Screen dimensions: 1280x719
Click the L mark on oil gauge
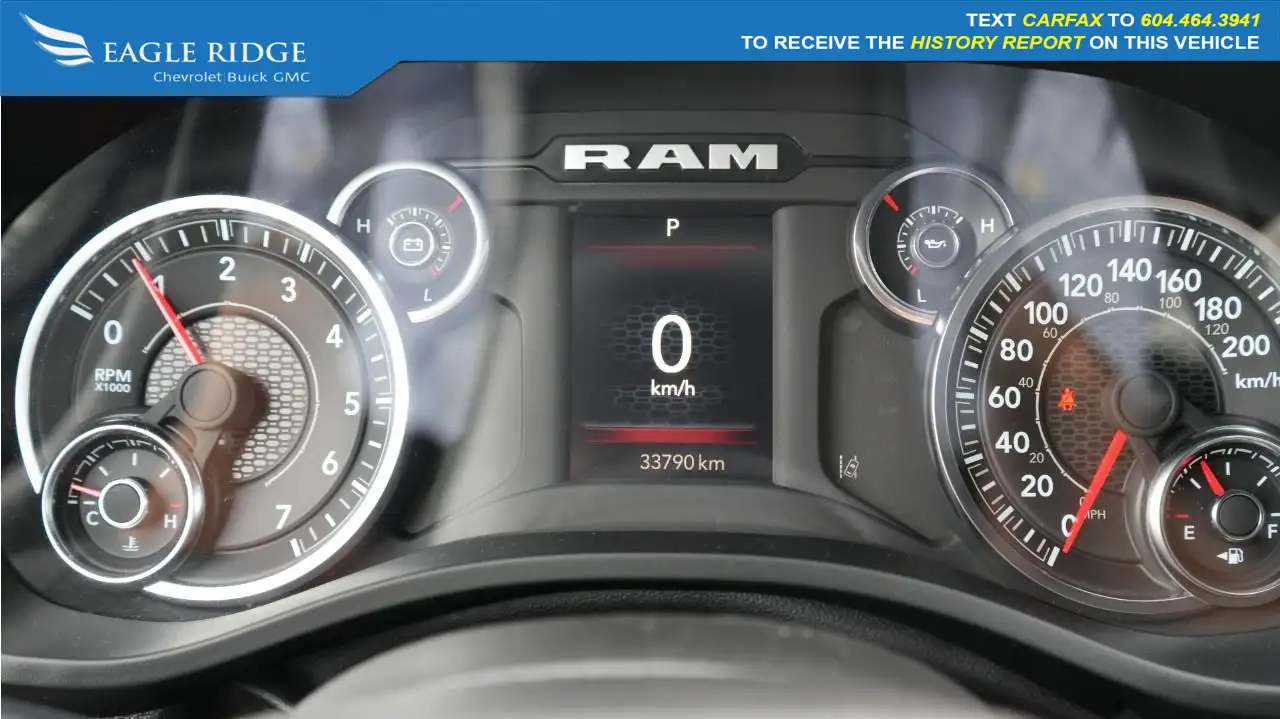921,295
